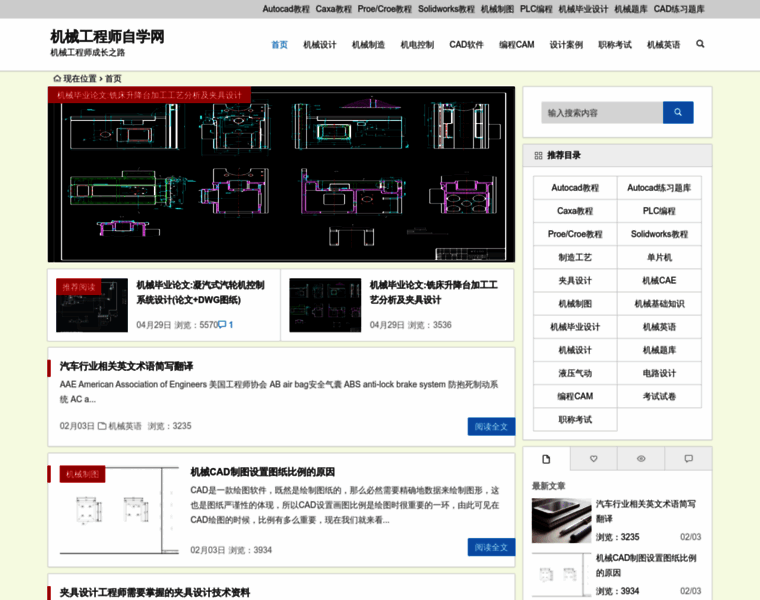Image resolution: width=760 pixels, height=600 pixels.
Task: Click into the 输入搜索内容 search field
Action: 602,113
